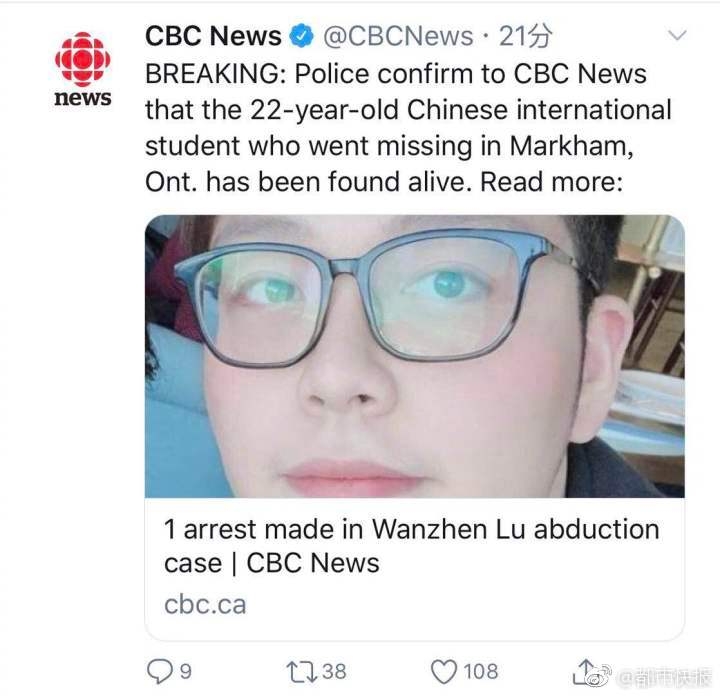The height and width of the screenshot is (696, 720).
Task: Open the CBC News display name
Action: tap(213, 36)
